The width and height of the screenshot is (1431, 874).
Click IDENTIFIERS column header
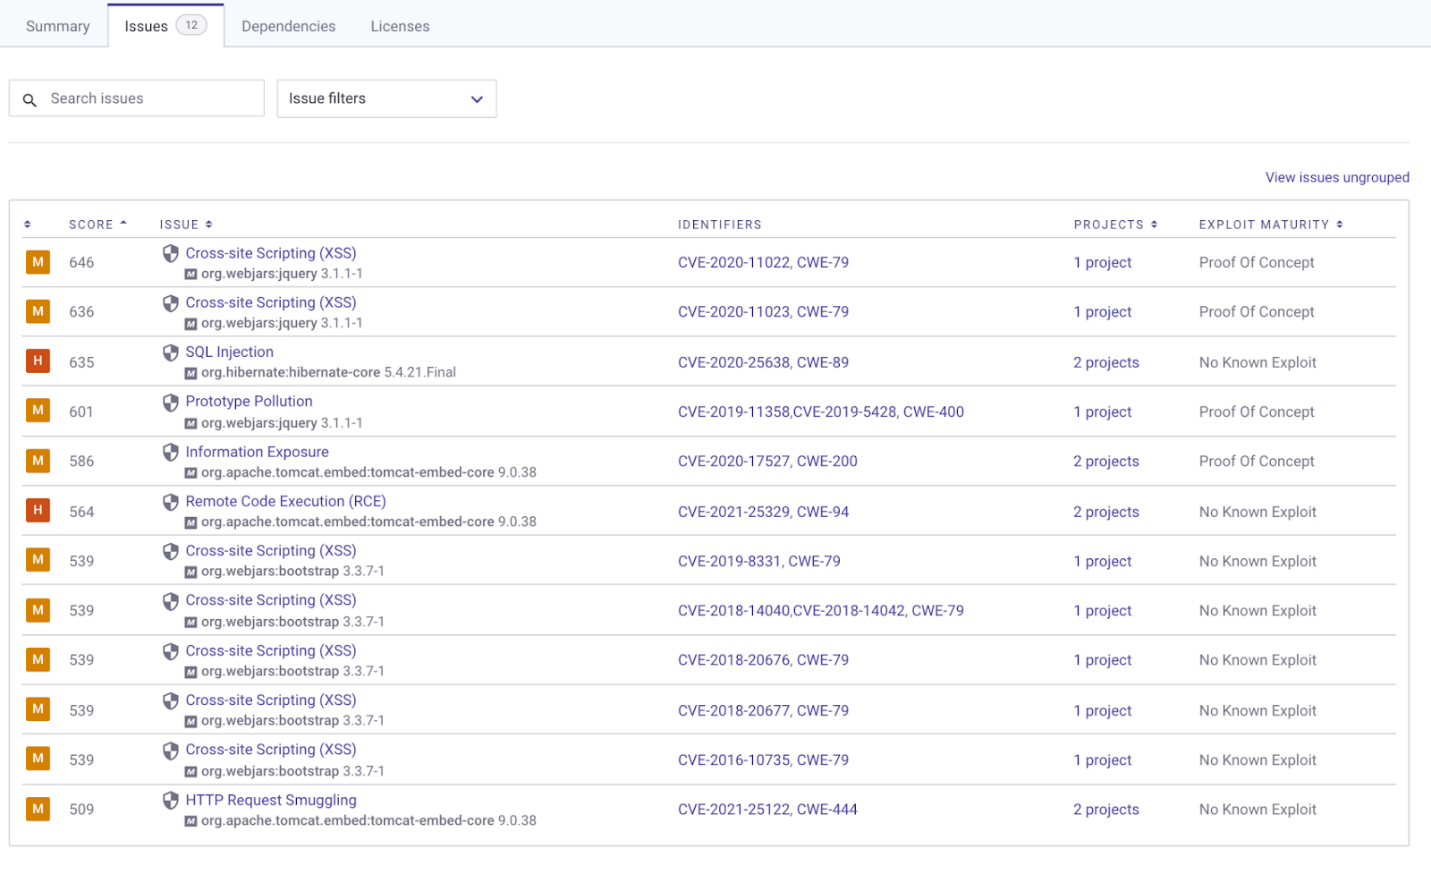pos(719,224)
